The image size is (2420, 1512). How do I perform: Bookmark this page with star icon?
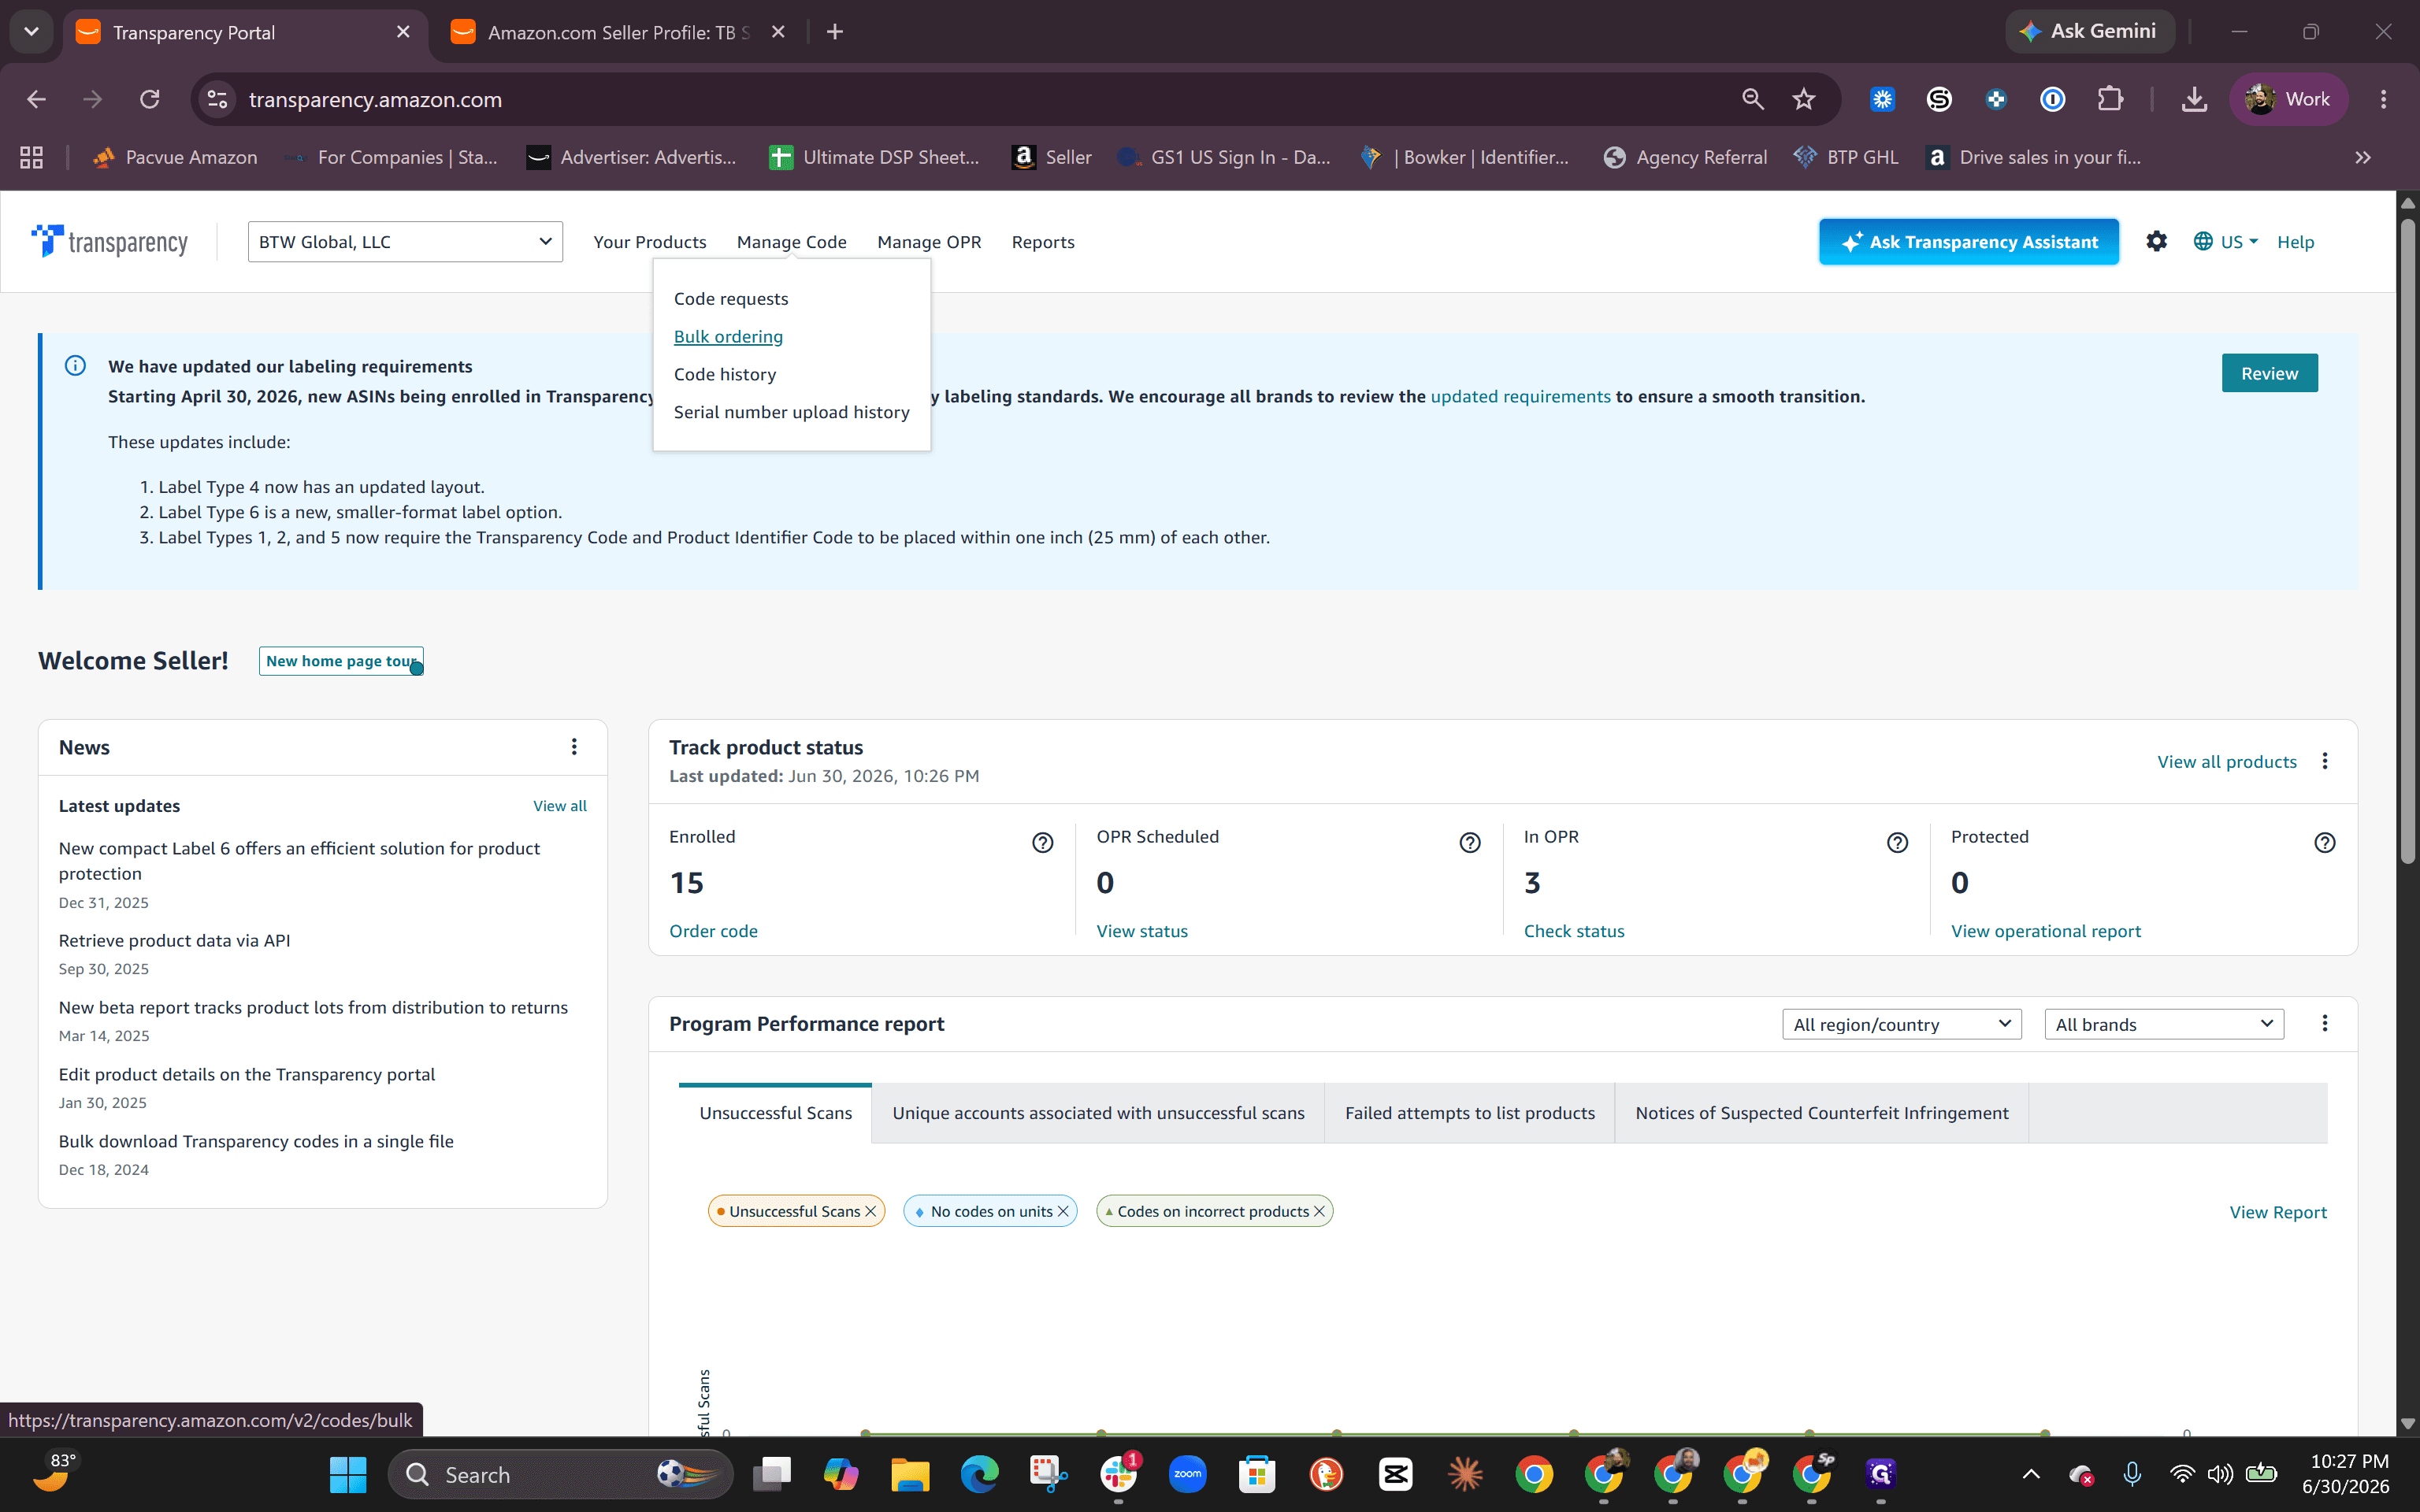point(1804,99)
